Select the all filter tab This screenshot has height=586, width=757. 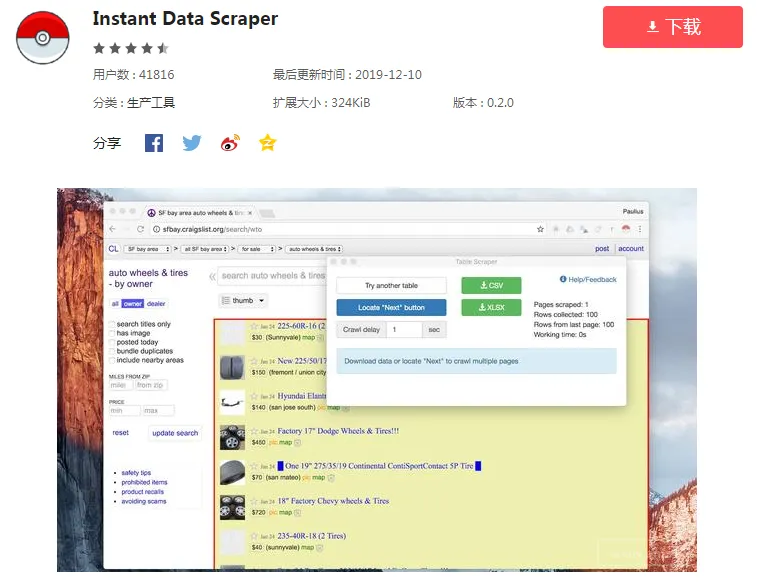click(x=115, y=304)
